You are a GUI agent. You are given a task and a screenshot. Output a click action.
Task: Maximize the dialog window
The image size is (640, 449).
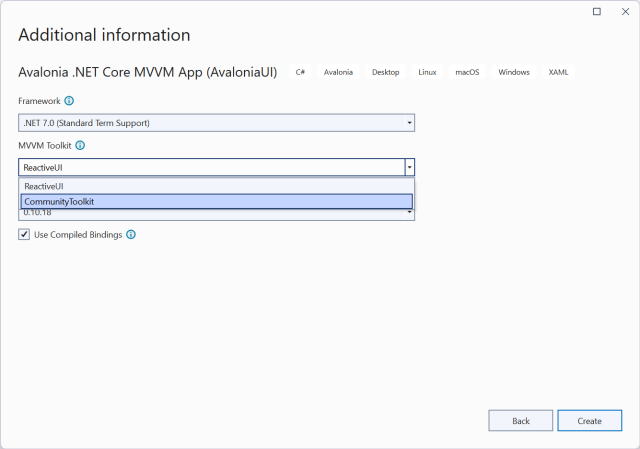(x=597, y=11)
